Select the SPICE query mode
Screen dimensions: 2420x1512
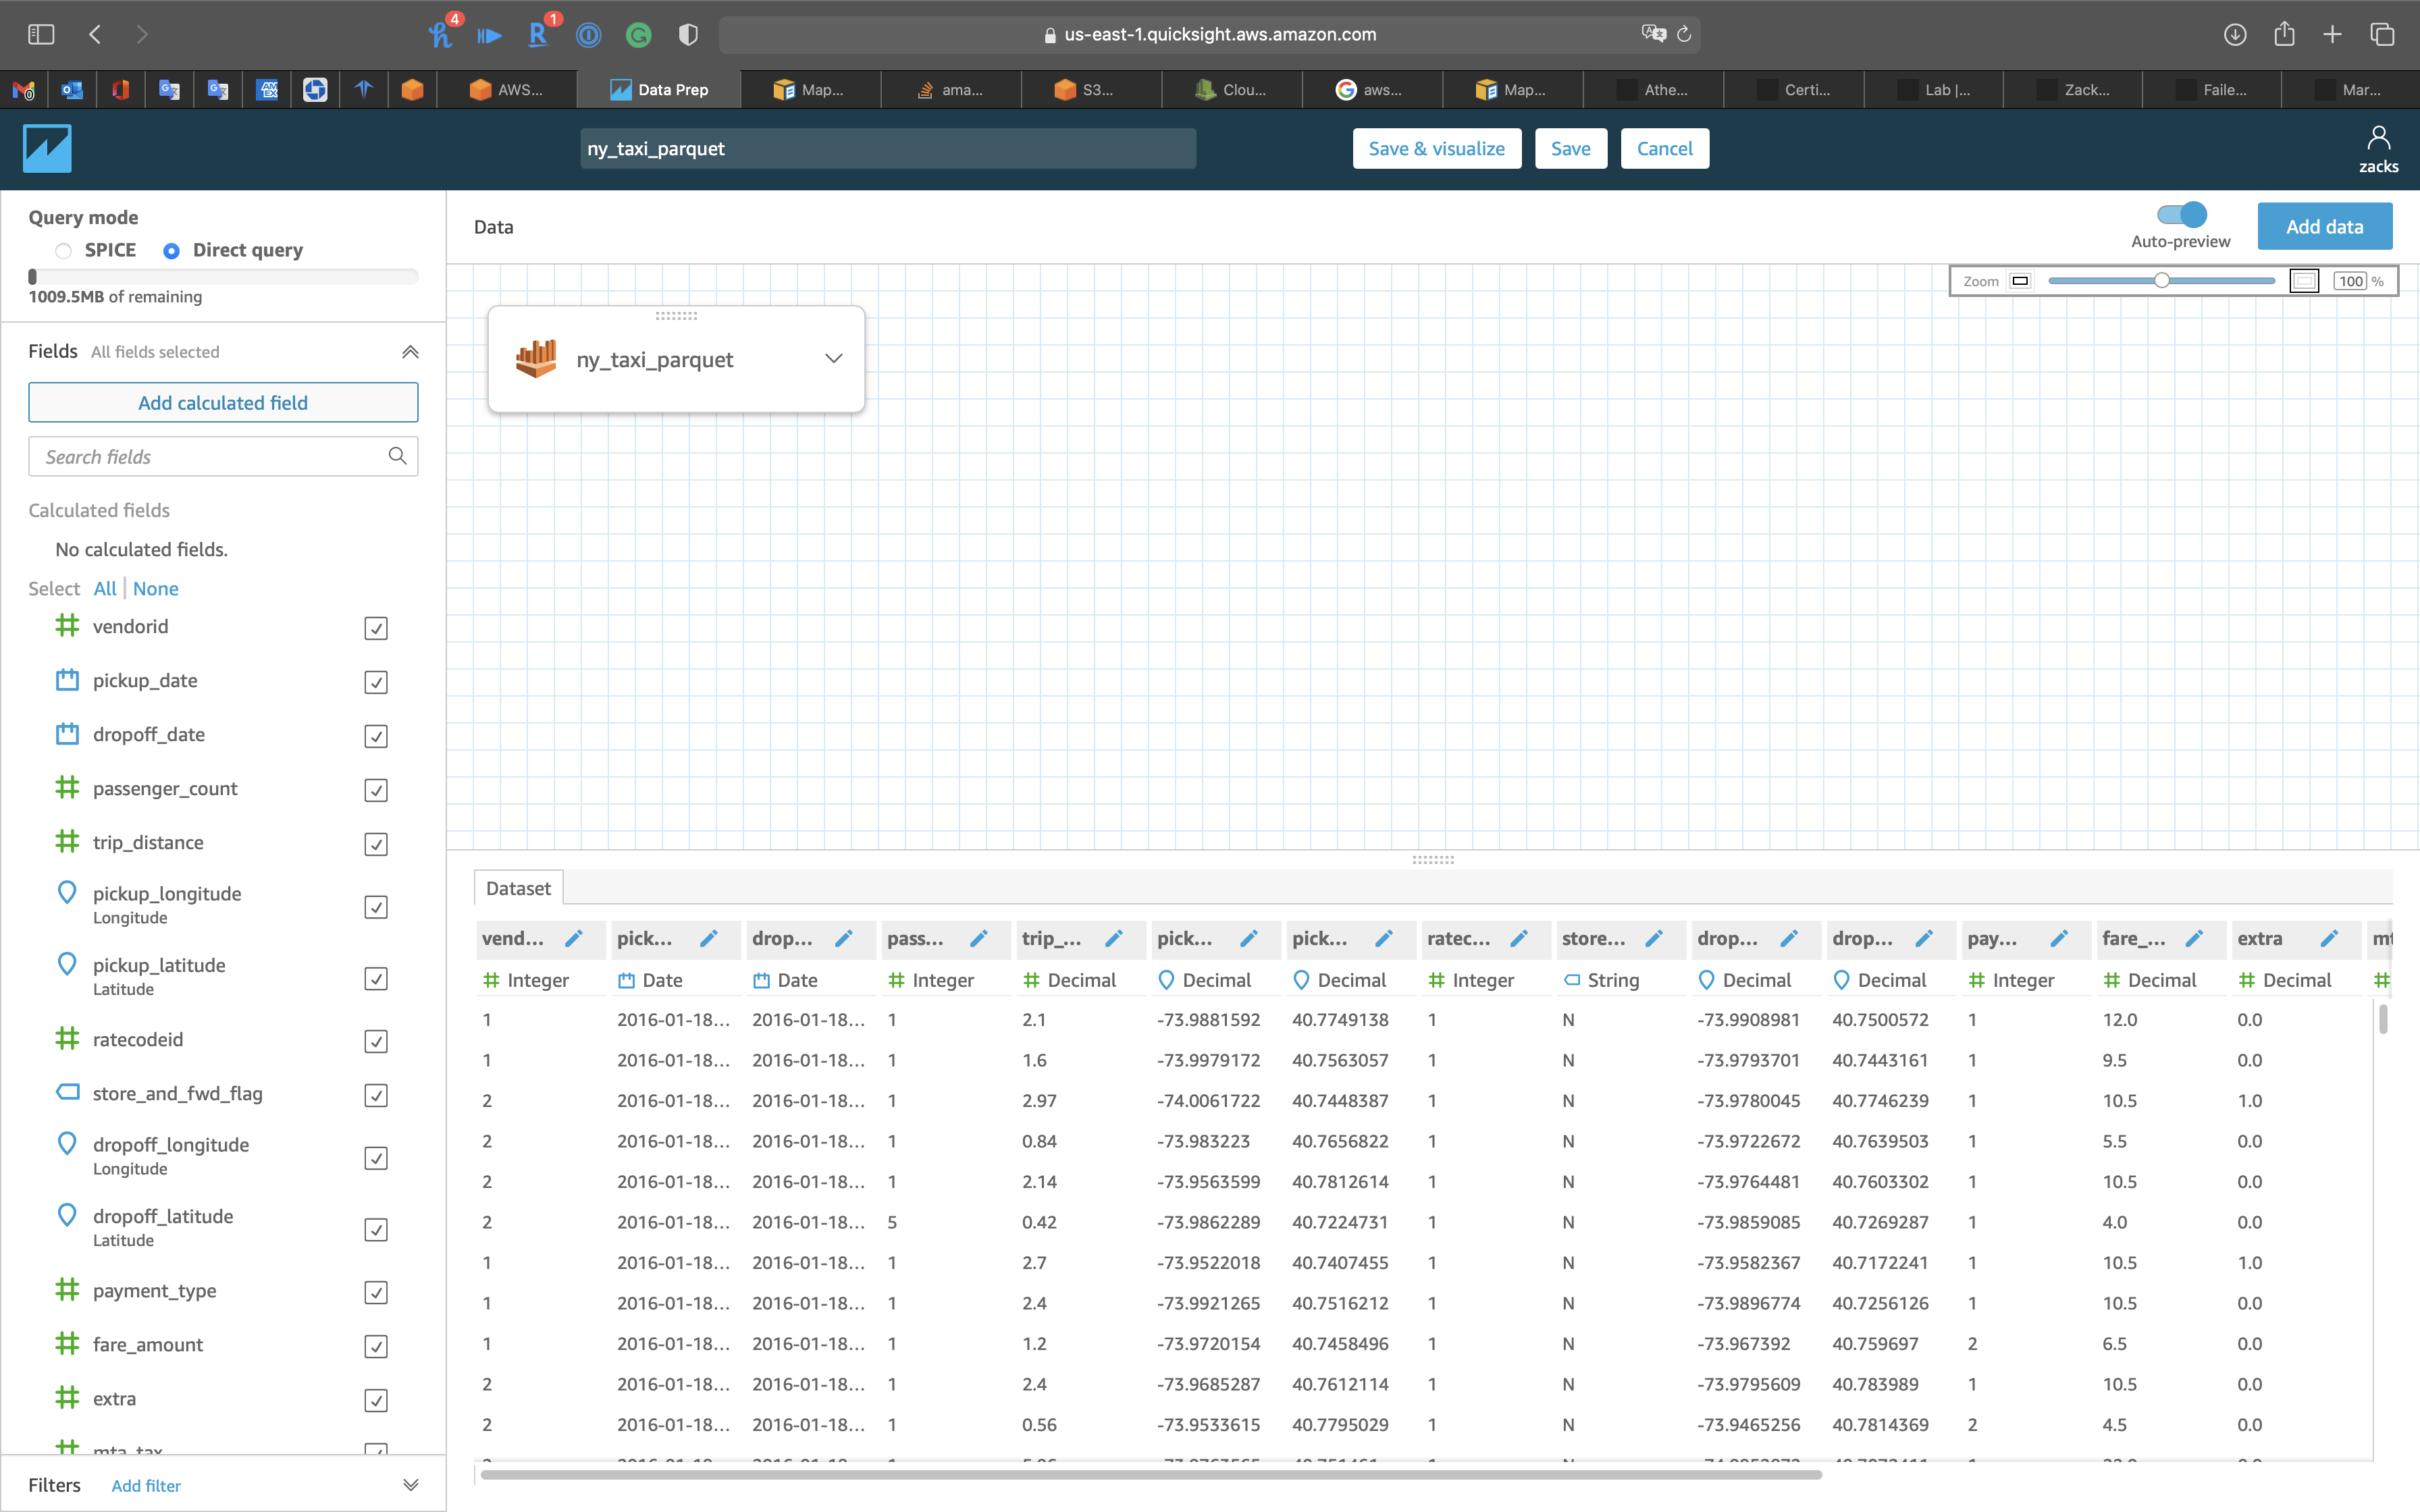click(x=64, y=251)
